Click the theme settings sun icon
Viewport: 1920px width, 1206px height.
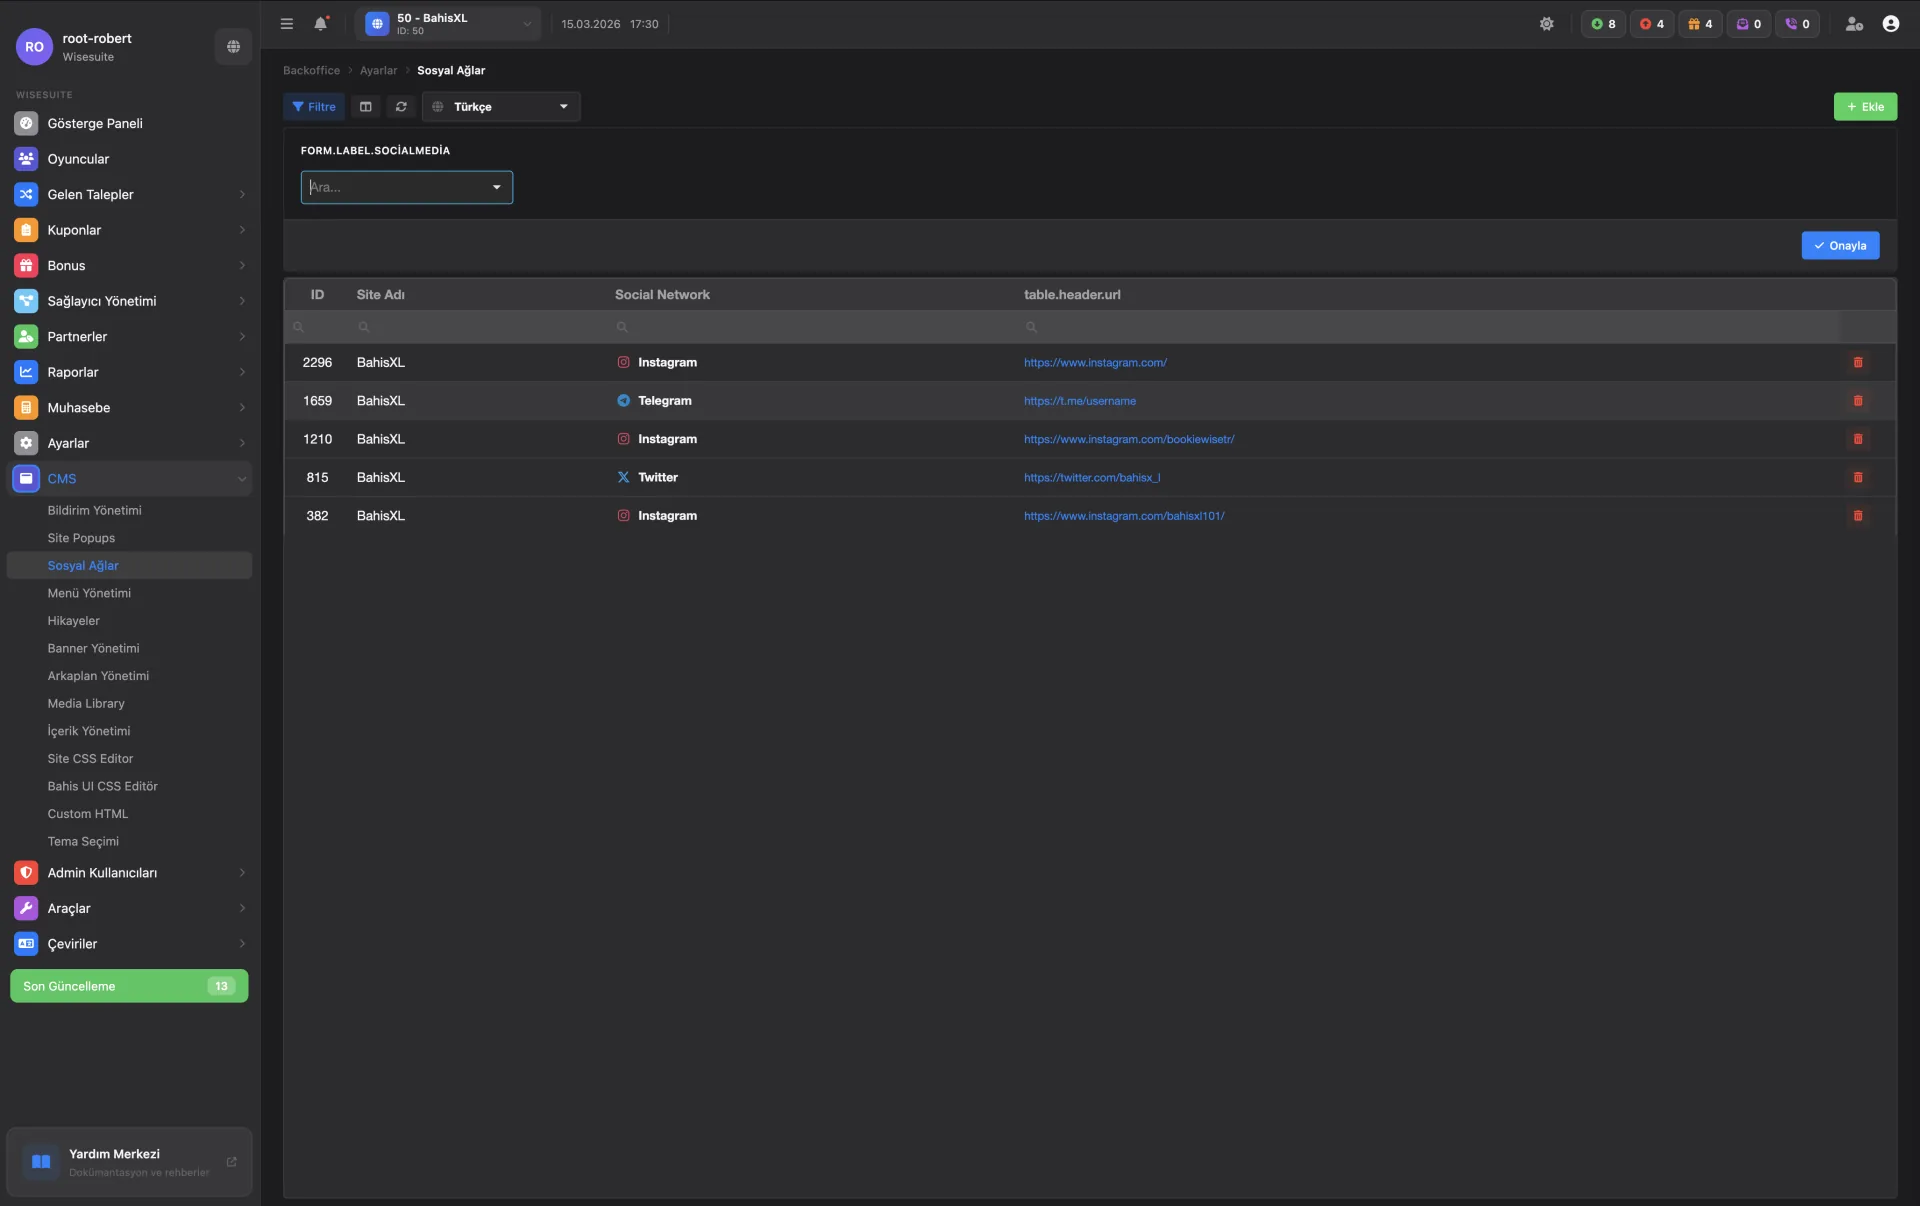pyautogui.click(x=1546, y=24)
